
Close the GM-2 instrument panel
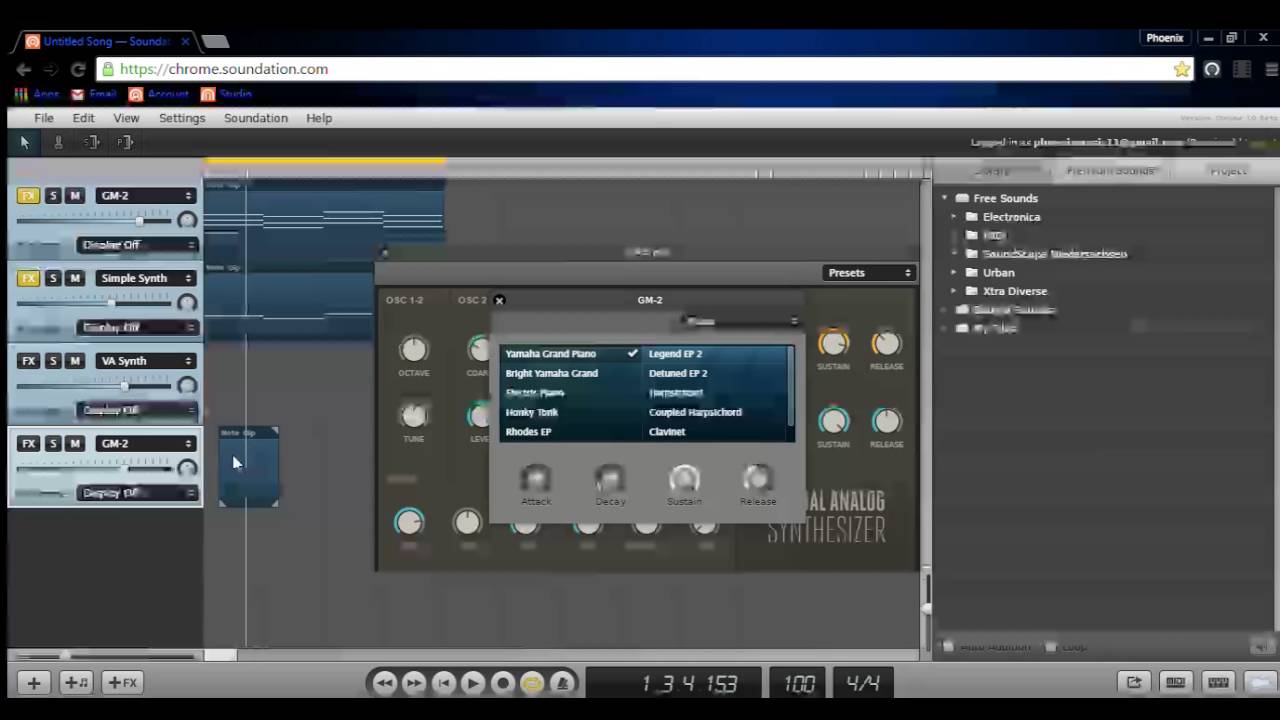tap(499, 300)
